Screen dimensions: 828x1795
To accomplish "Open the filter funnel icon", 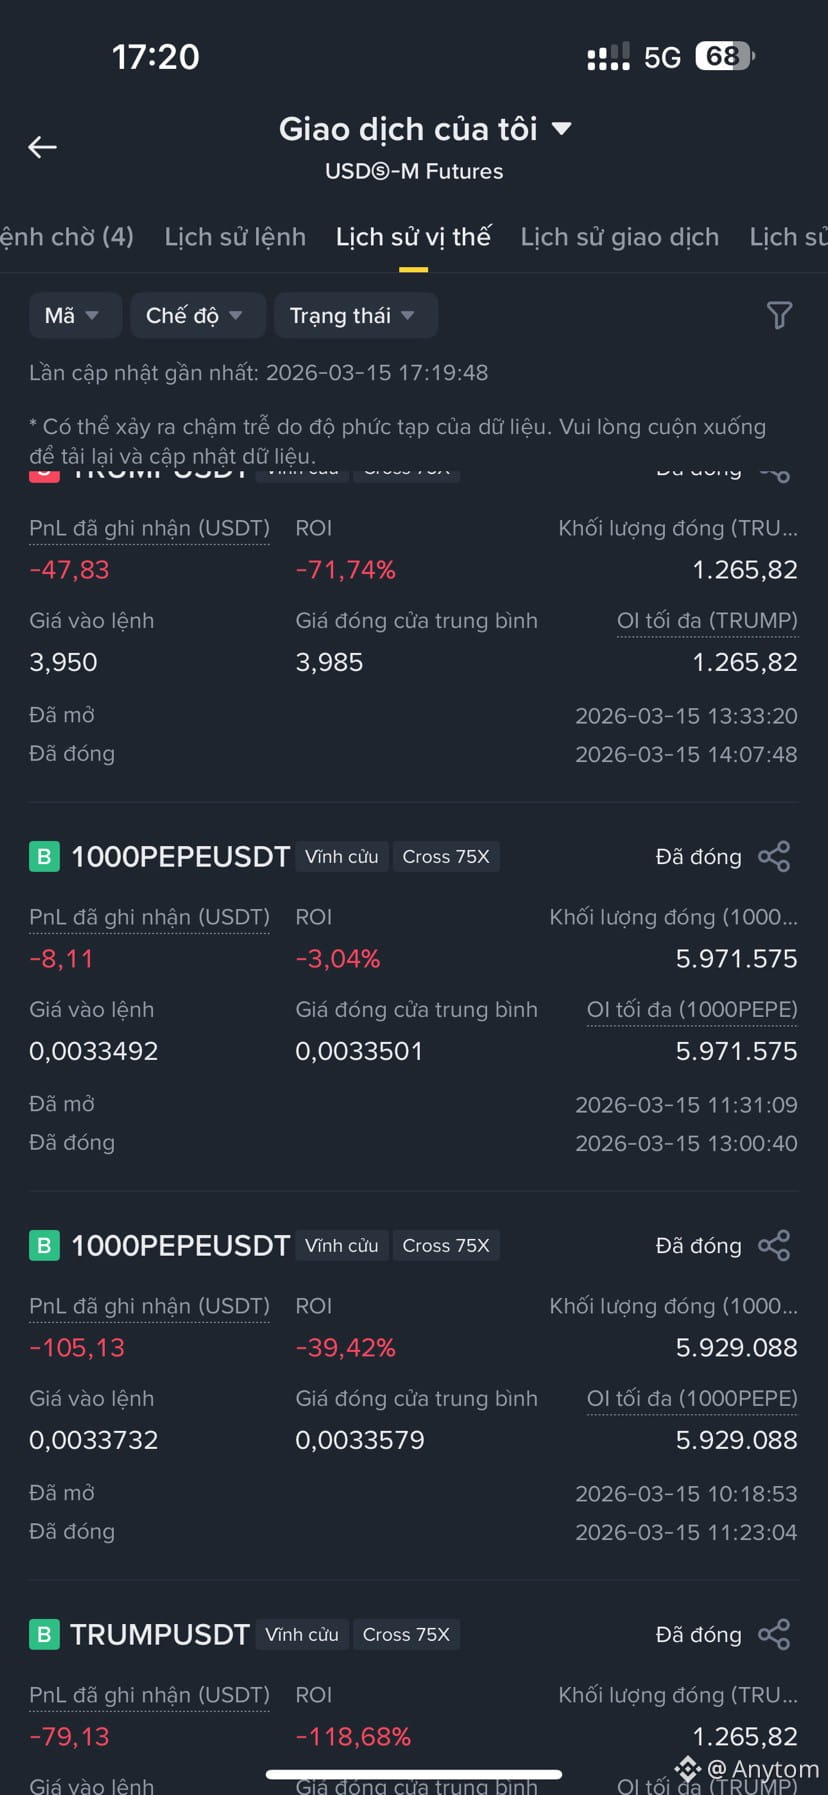I will [779, 315].
